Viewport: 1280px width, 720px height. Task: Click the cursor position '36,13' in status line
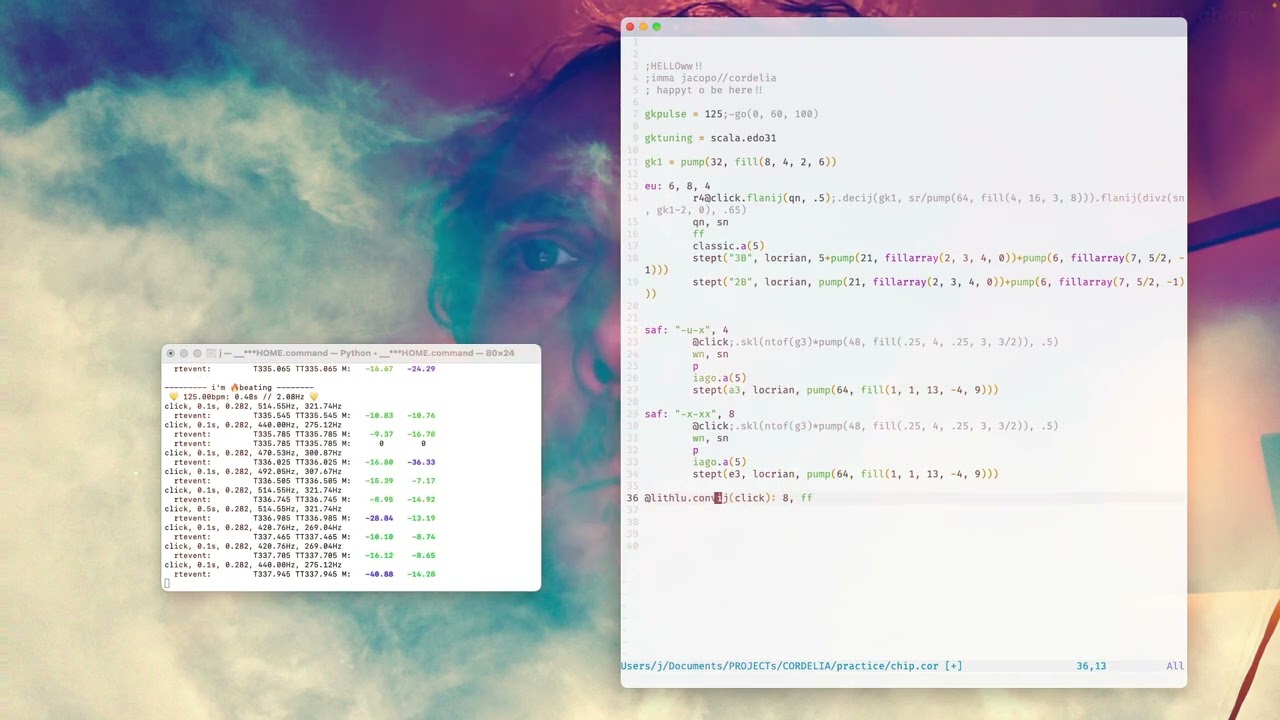point(1091,666)
